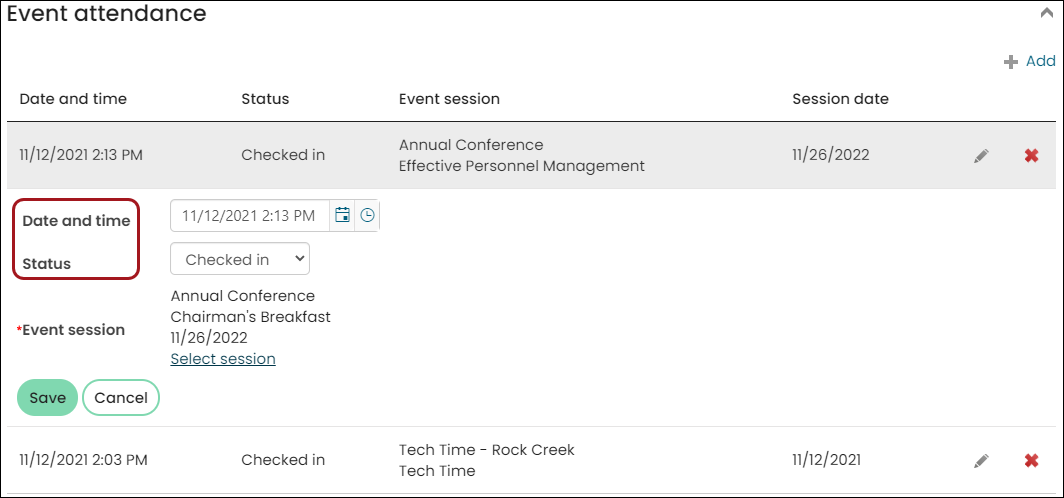Open the clock time picker icon
Viewport: 1064px width, 498px height.
367,216
